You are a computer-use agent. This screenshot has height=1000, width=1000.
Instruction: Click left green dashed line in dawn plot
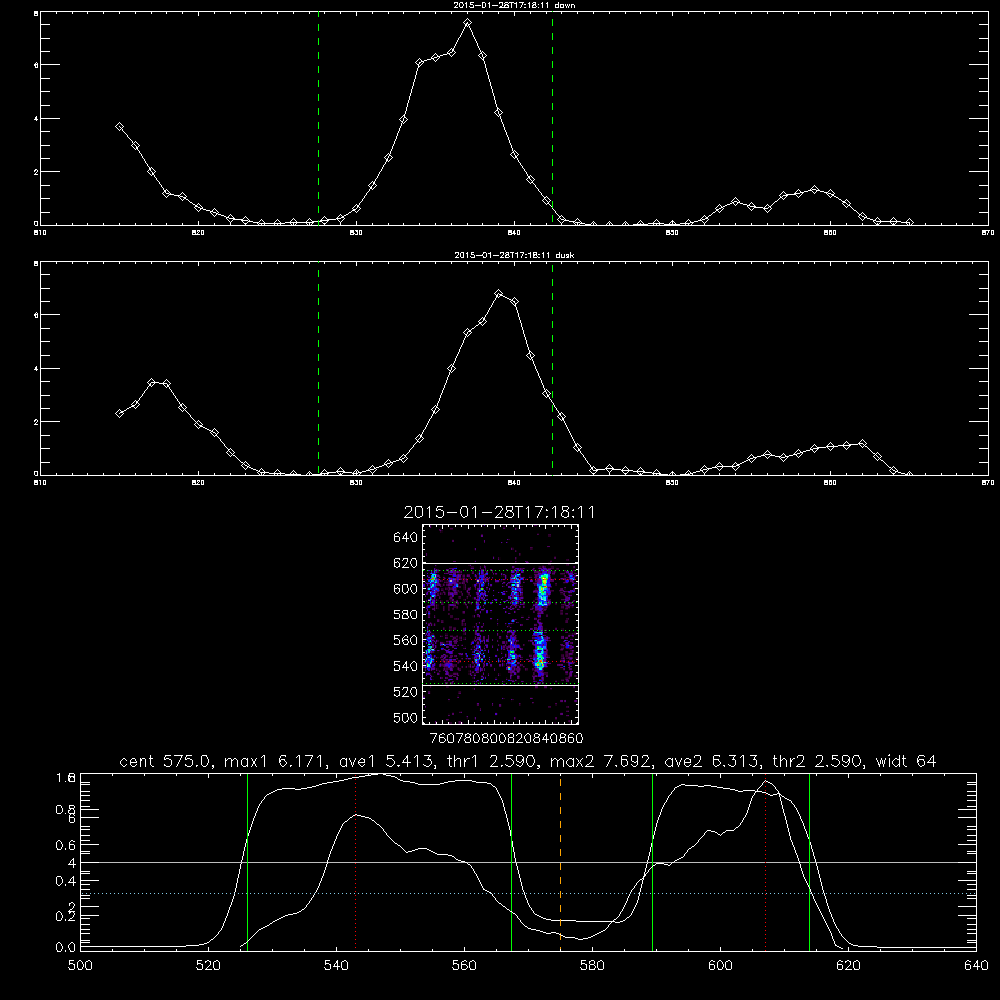tap(318, 118)
